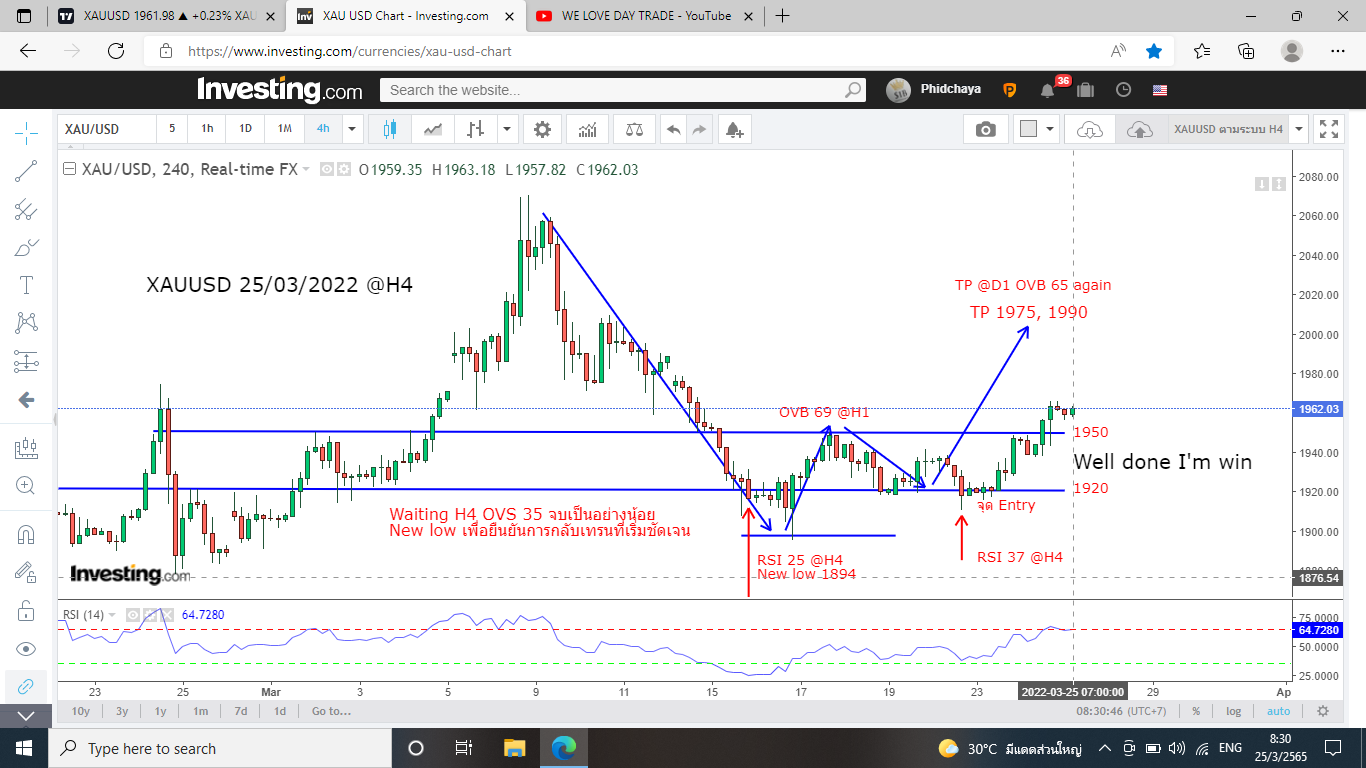The height and width of the screenshot is (768, 1366).
Task: Open the Investing.com logo homepage link
Action: click(280, 90)
